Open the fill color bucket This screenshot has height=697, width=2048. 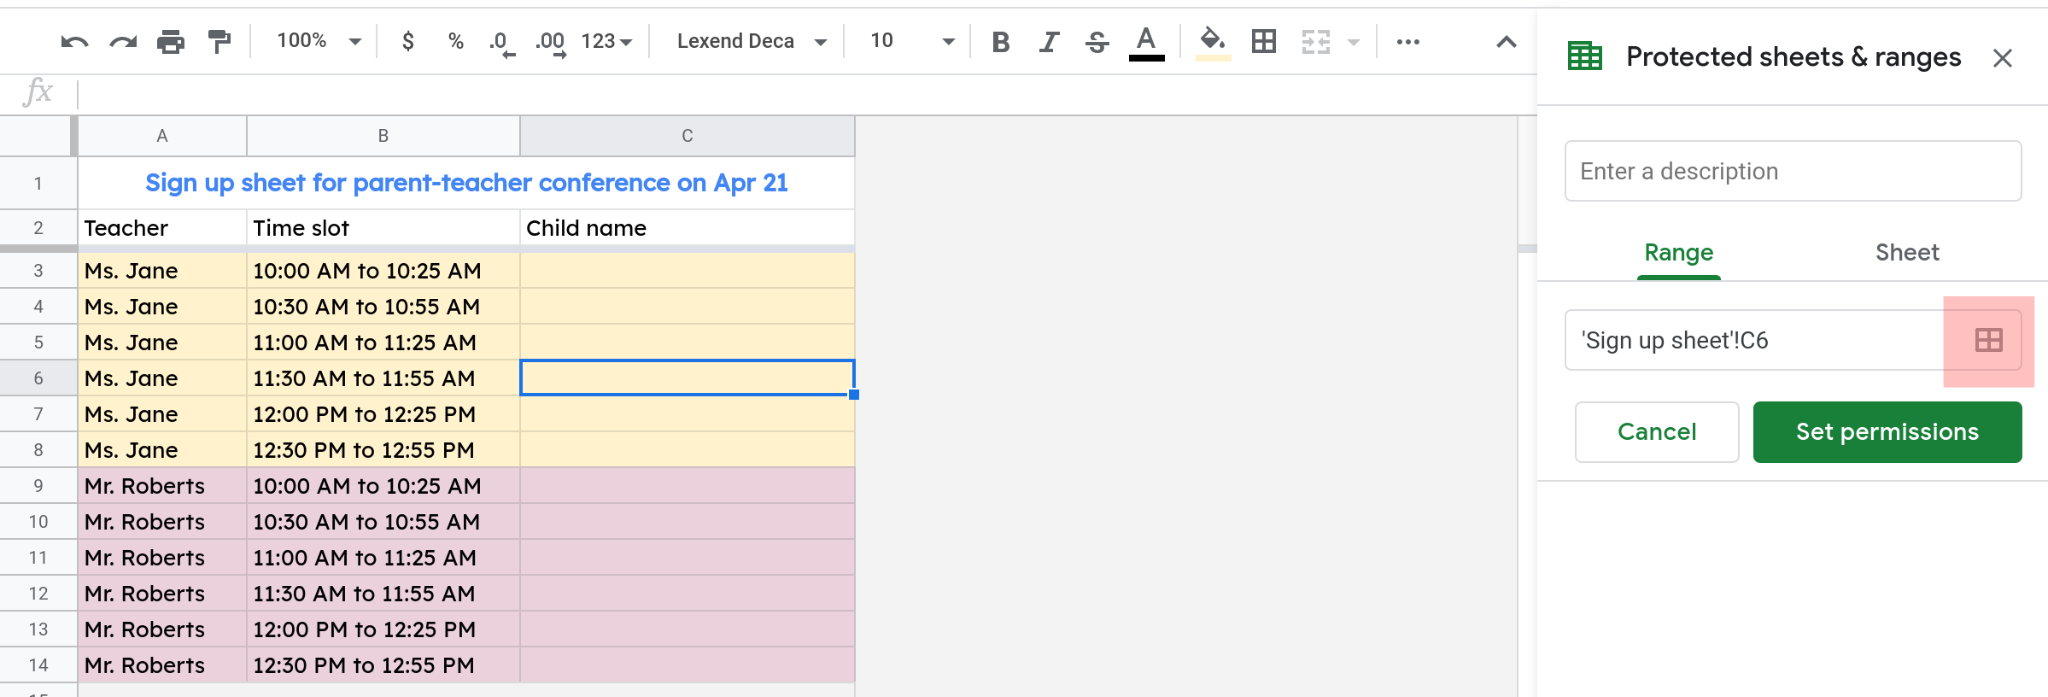[1213, 43]
